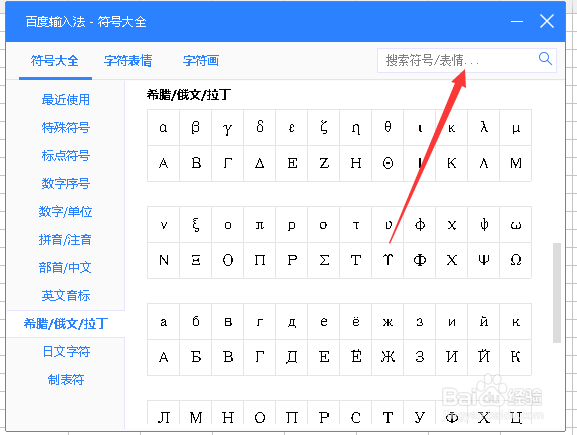
Task: Minimize the symbol window
Action: [x=517, y=21]
